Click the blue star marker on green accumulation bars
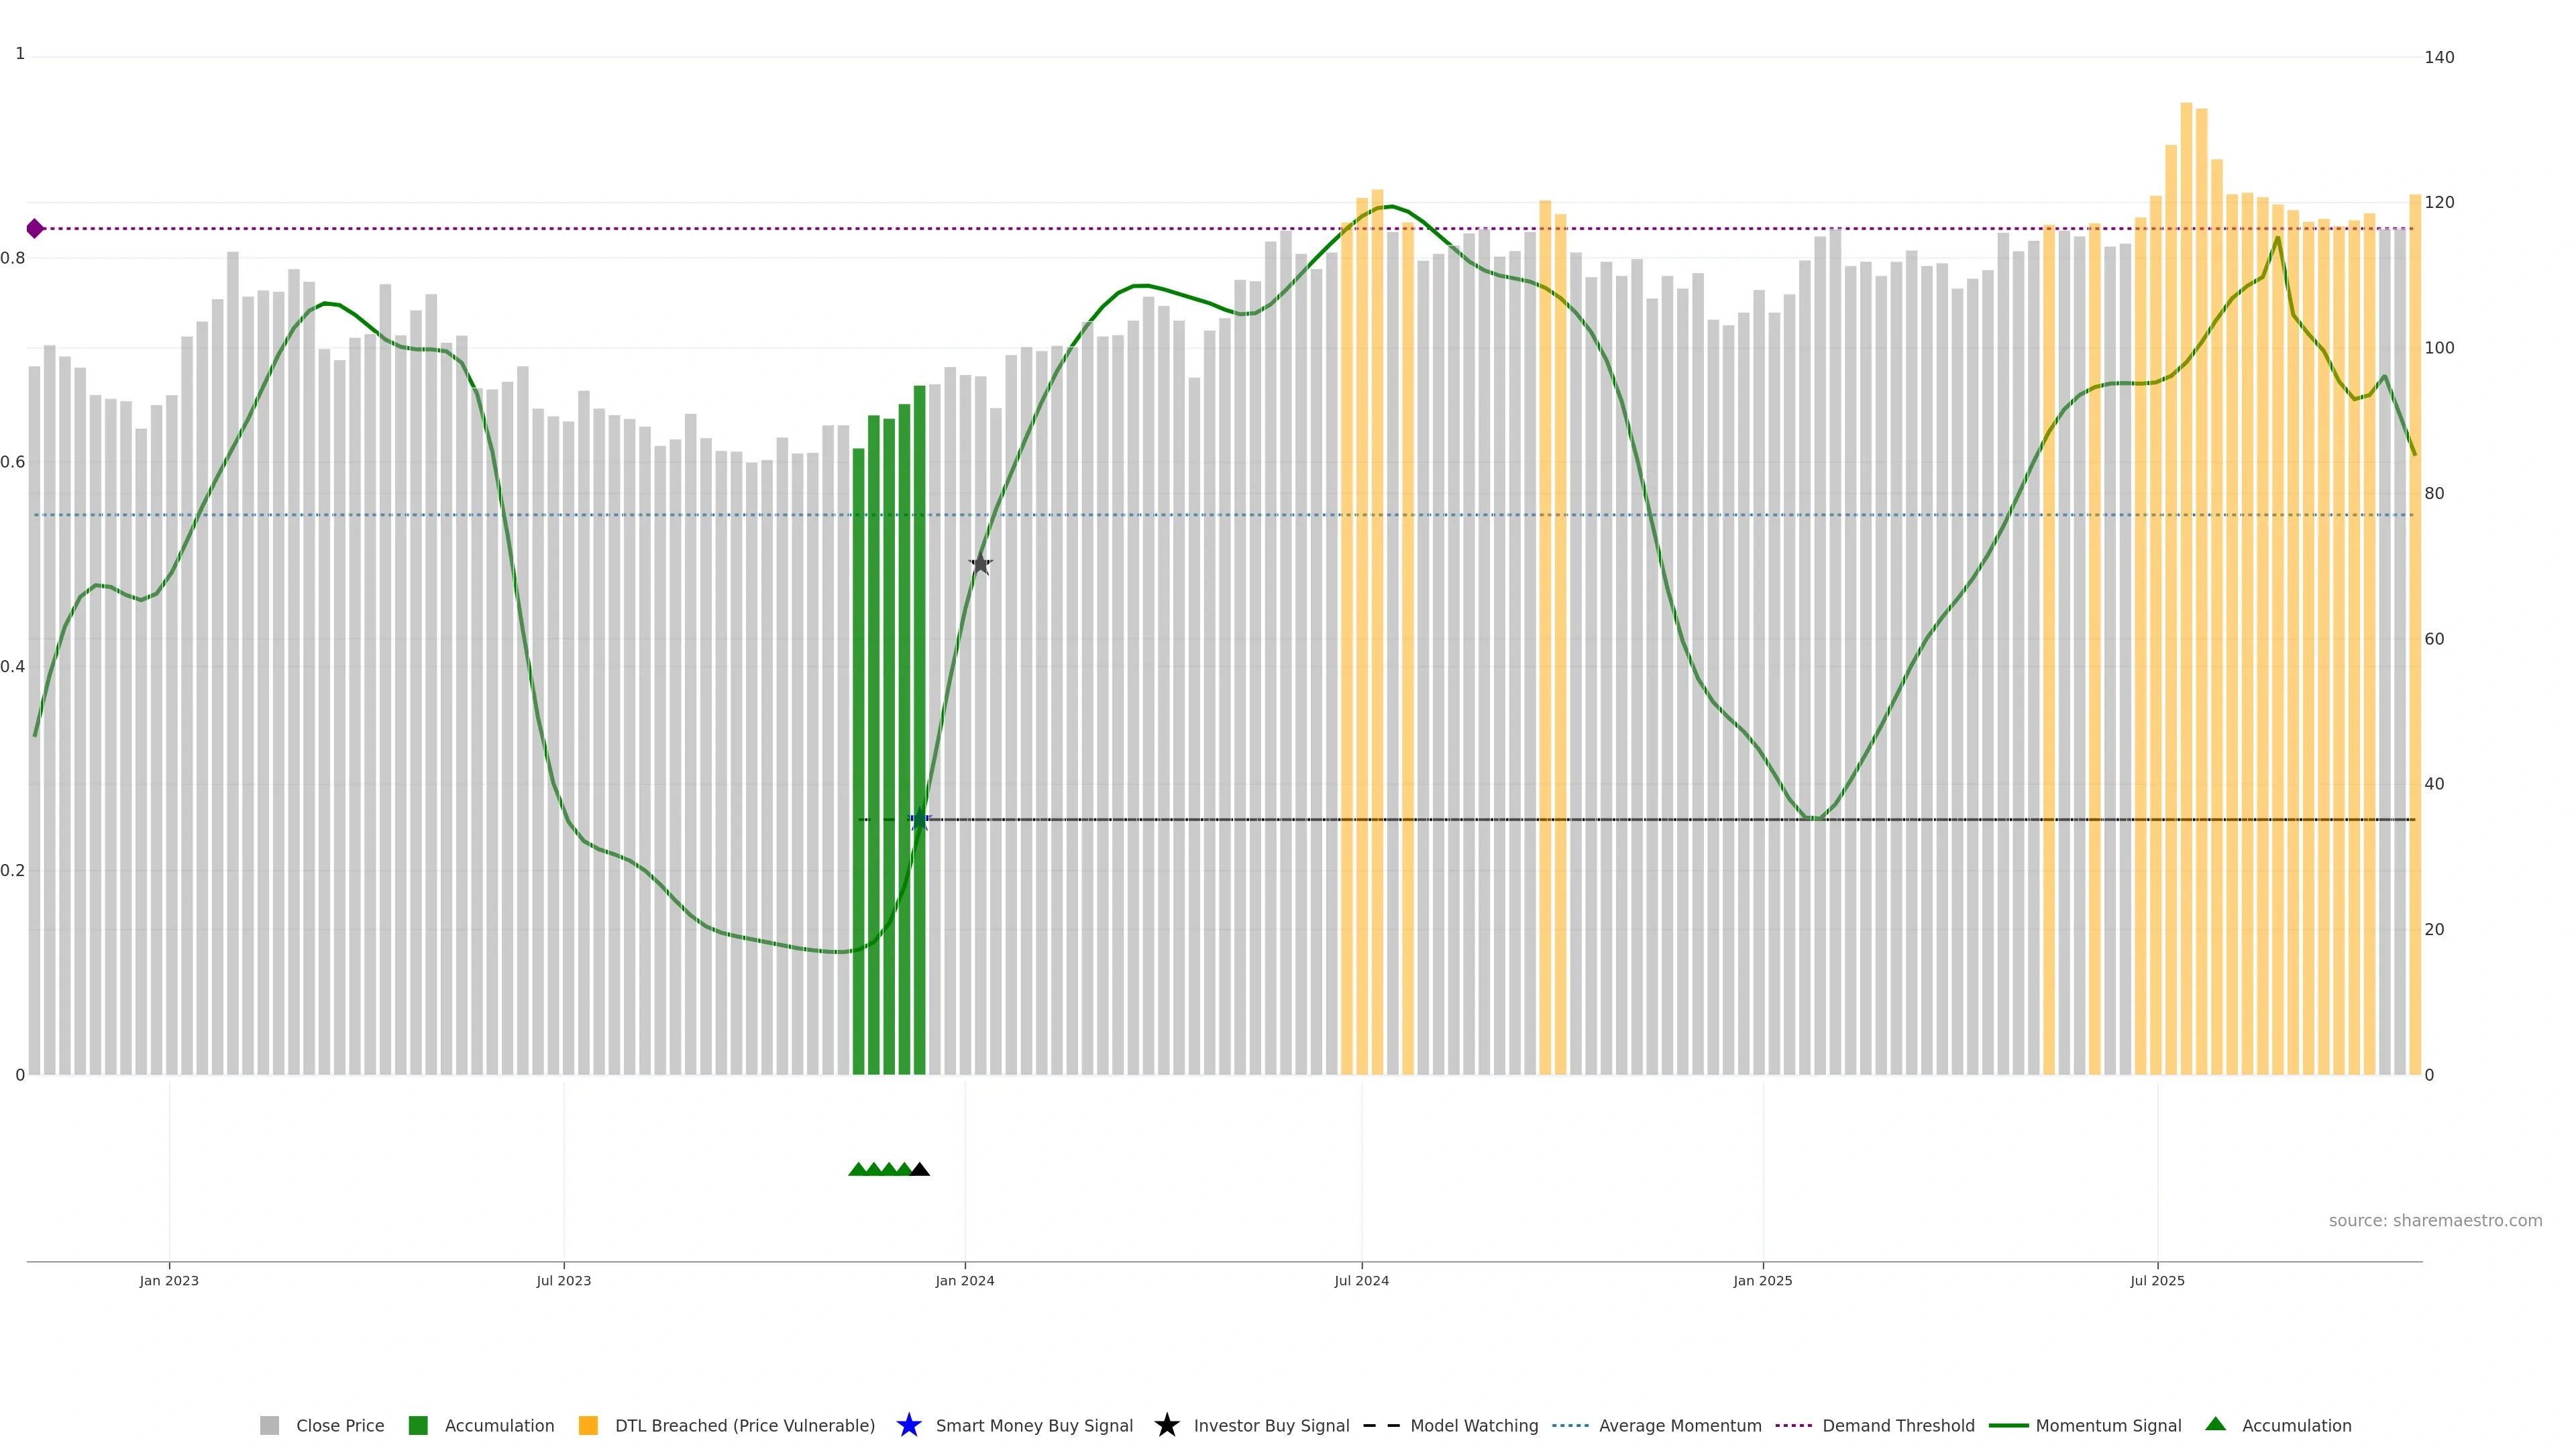Viewport: 2576px width, 1449px height. coord(920,820)
